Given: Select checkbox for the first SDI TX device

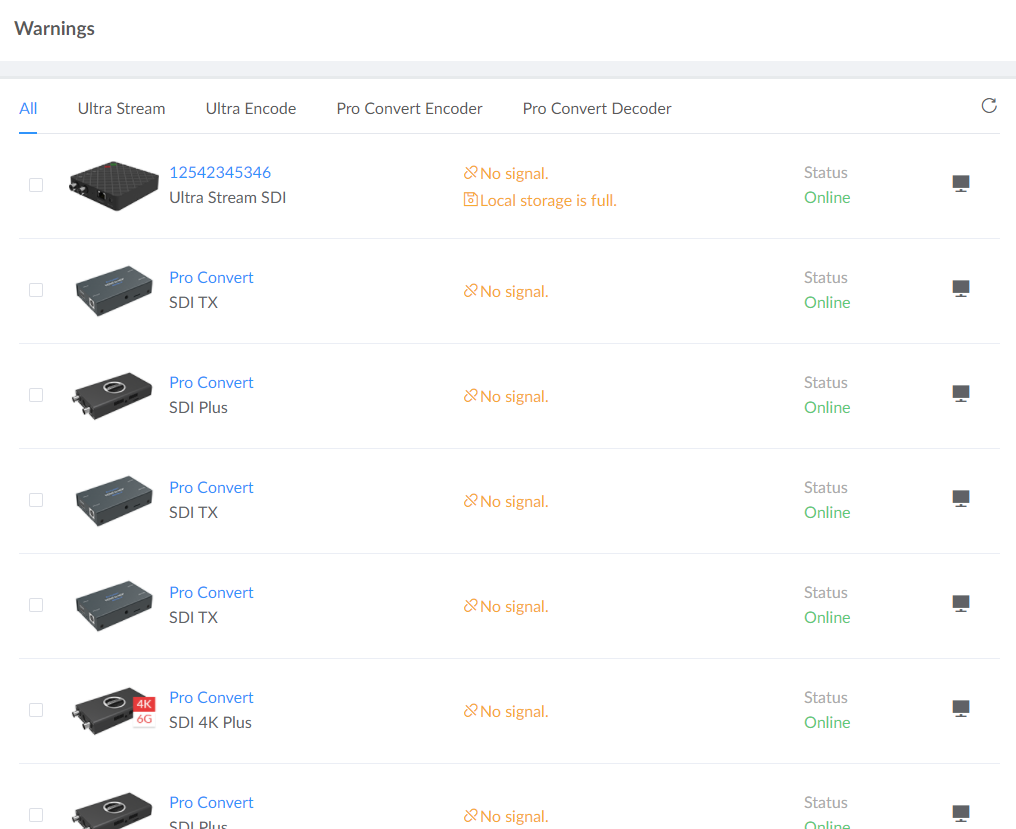Looking at the screenshot, I should (36, 290).
